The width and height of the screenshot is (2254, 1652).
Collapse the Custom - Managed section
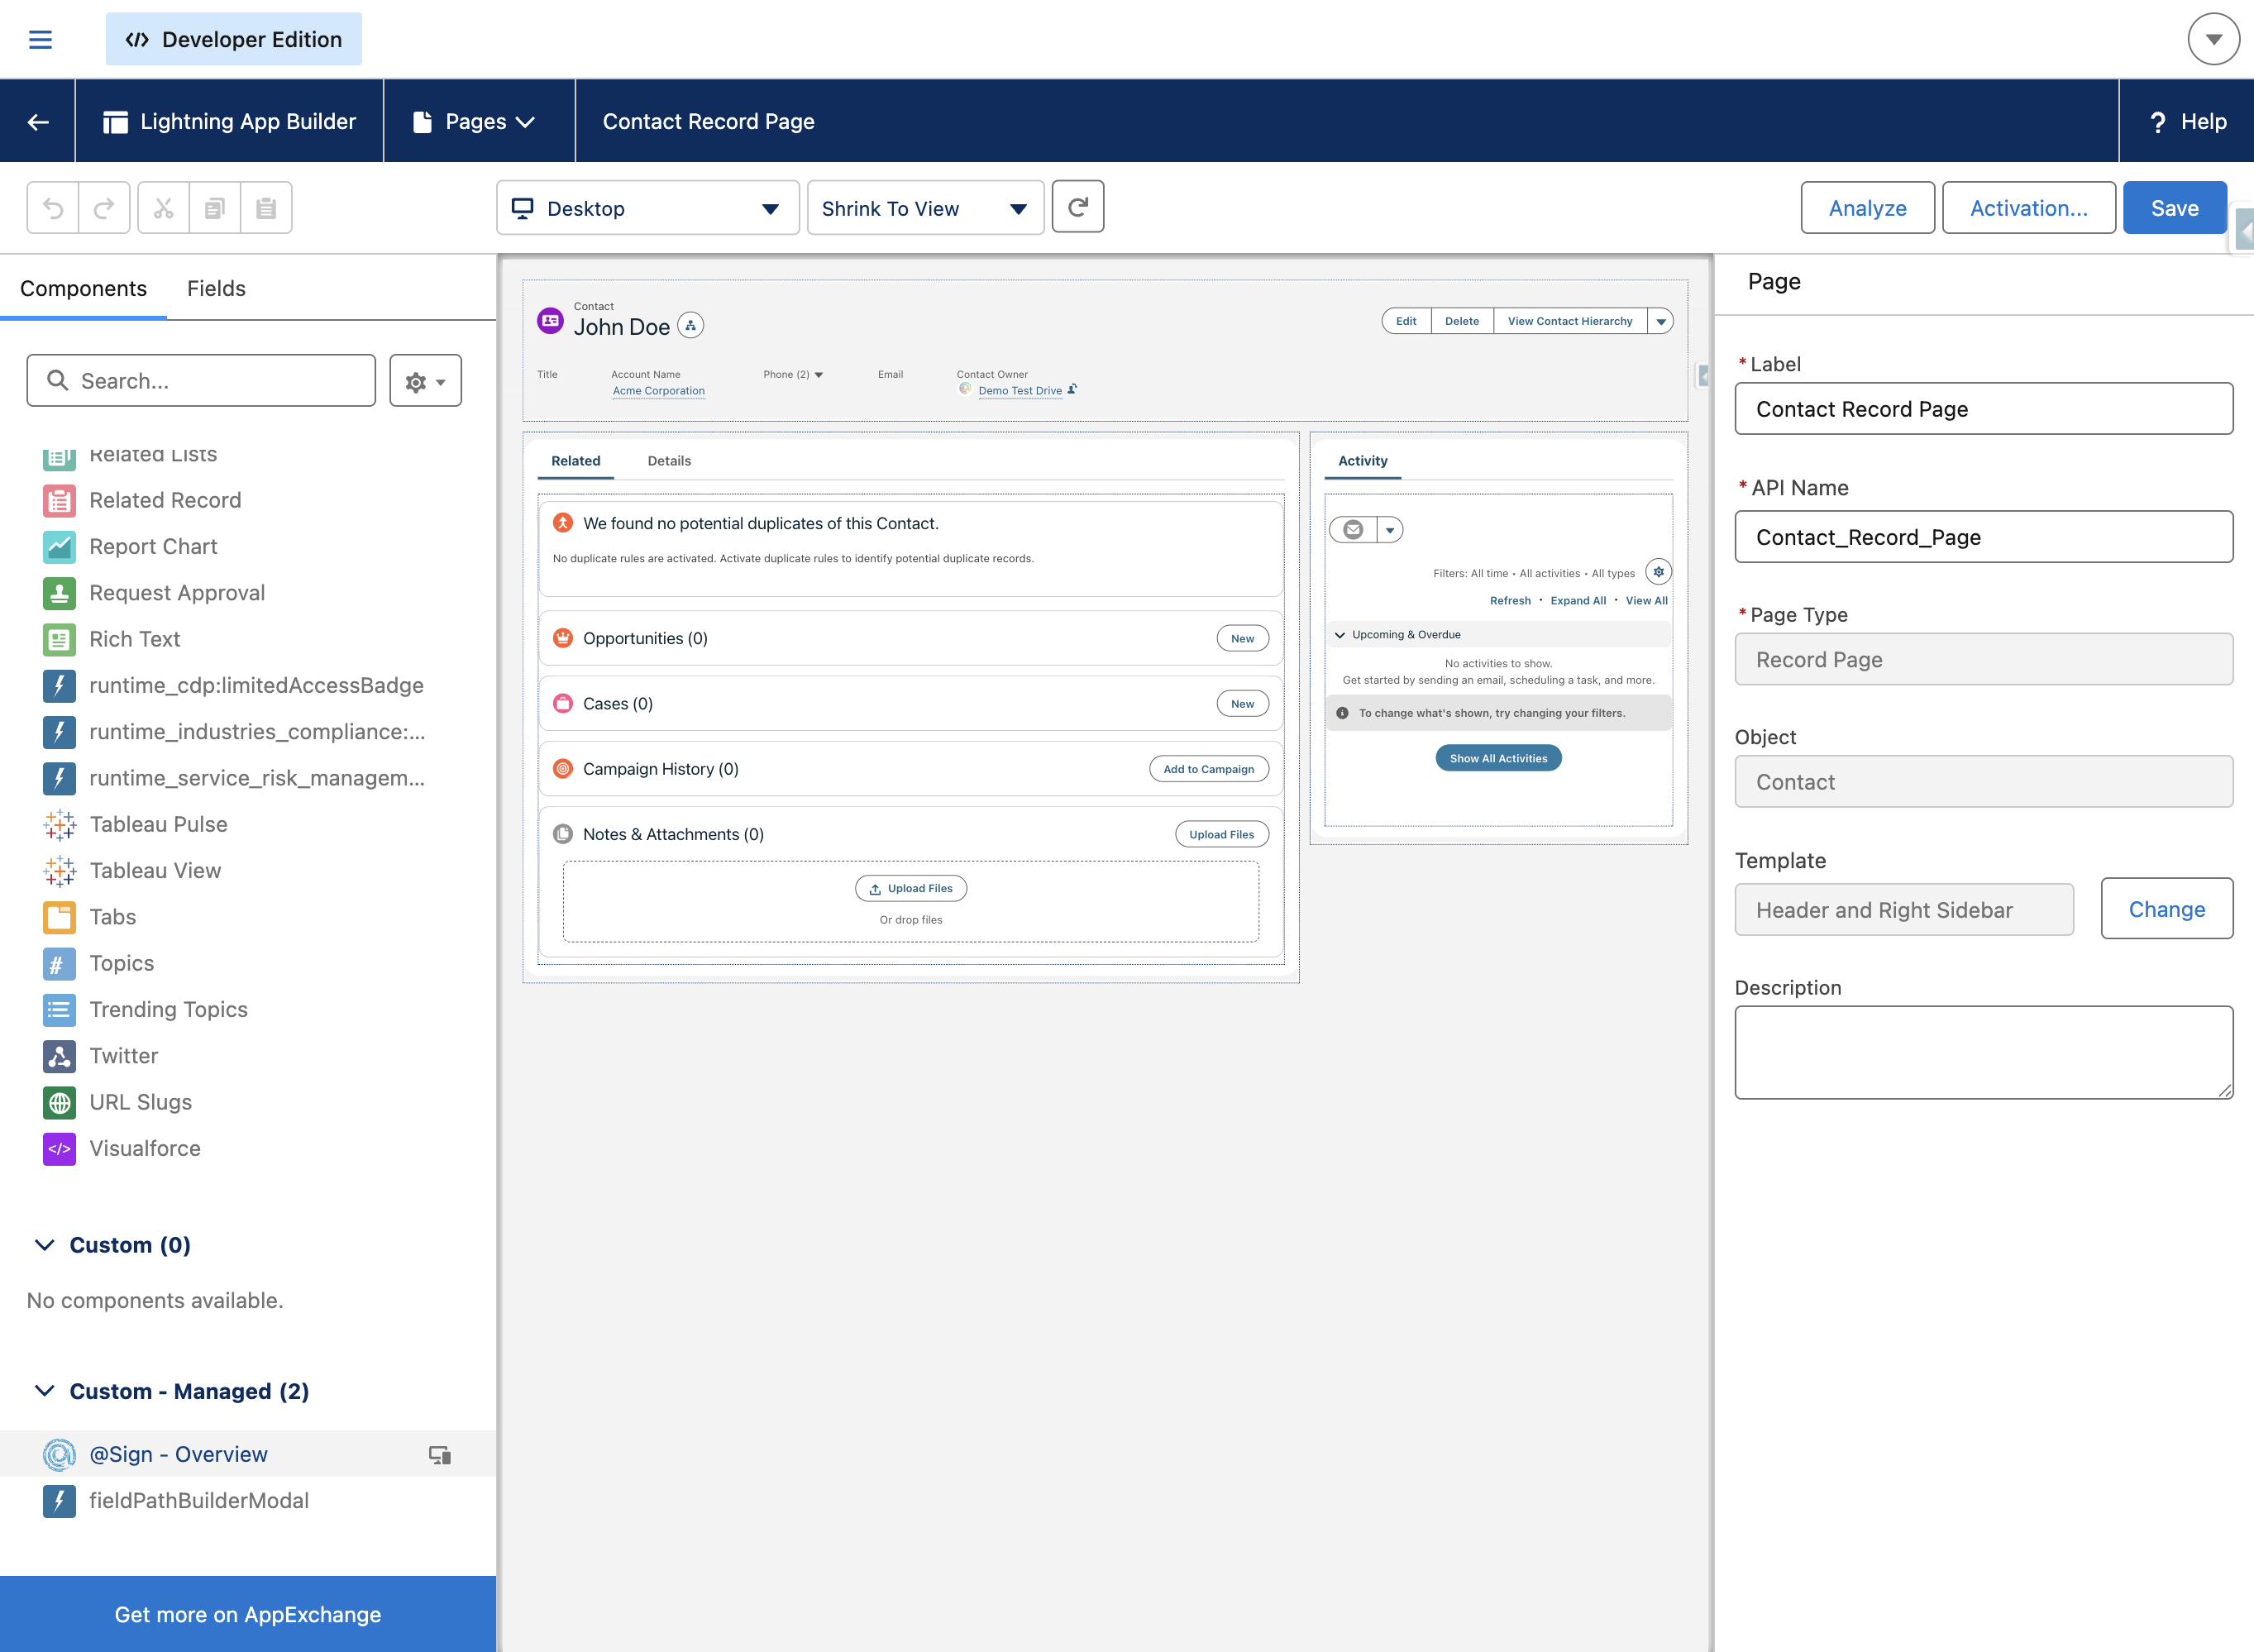(45, 1390)
